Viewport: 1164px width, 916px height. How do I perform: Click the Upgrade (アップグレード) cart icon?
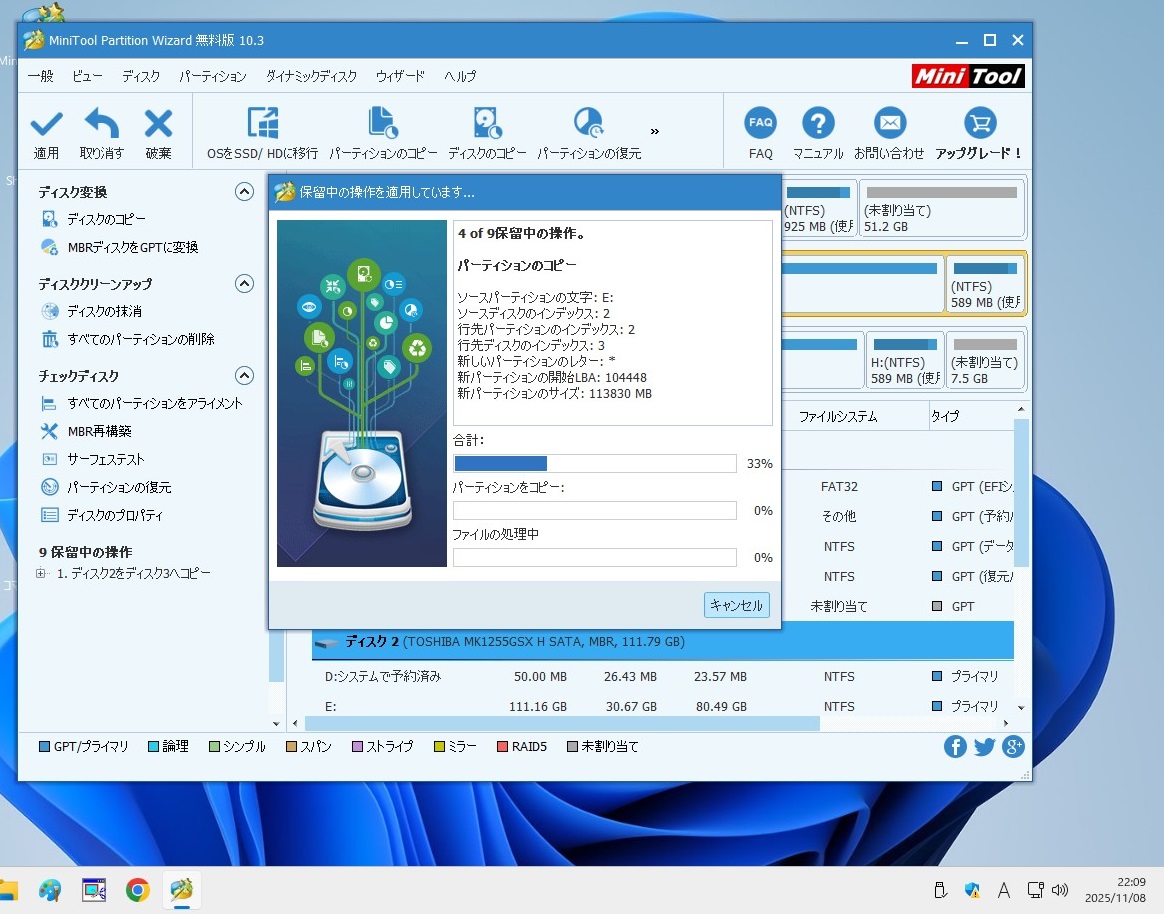(x=979, y=124)
